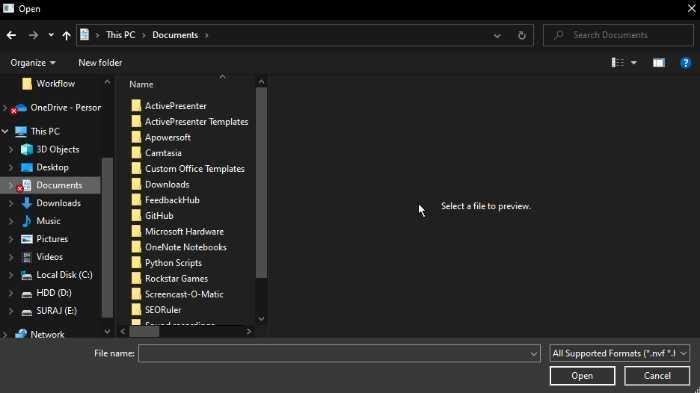This screenshot has height=393, width=700.
Task: Click the Forward navigation arrow
Action: [33, 35]
